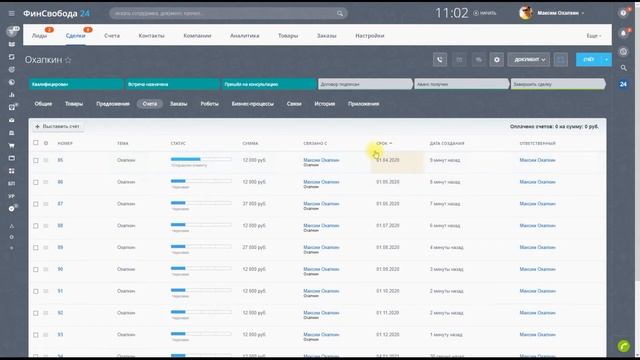Screen dimensions: 640x360
Task: Click the user avatar photo
Action: click(x=526, y=13)
